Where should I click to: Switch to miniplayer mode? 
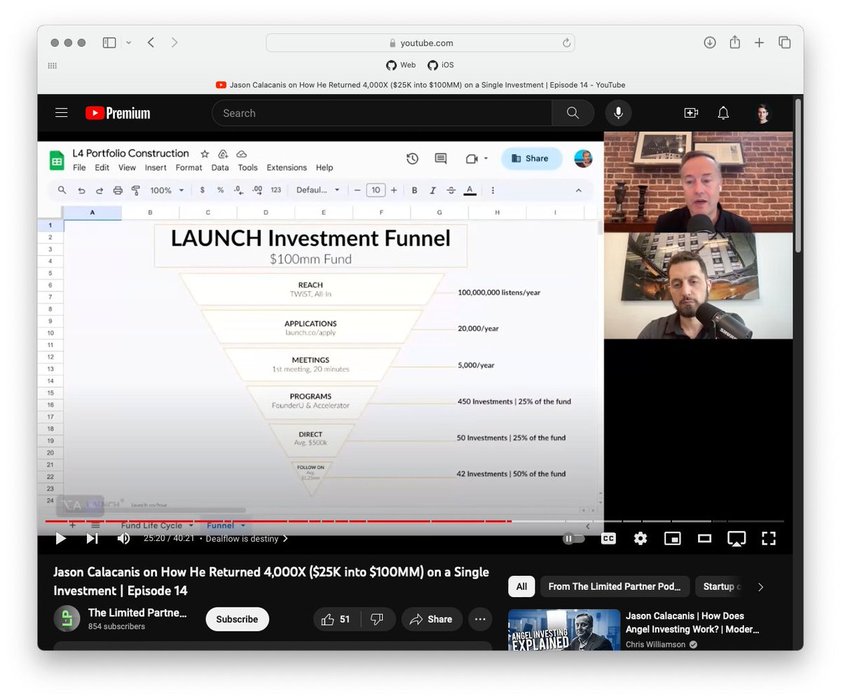672,538
